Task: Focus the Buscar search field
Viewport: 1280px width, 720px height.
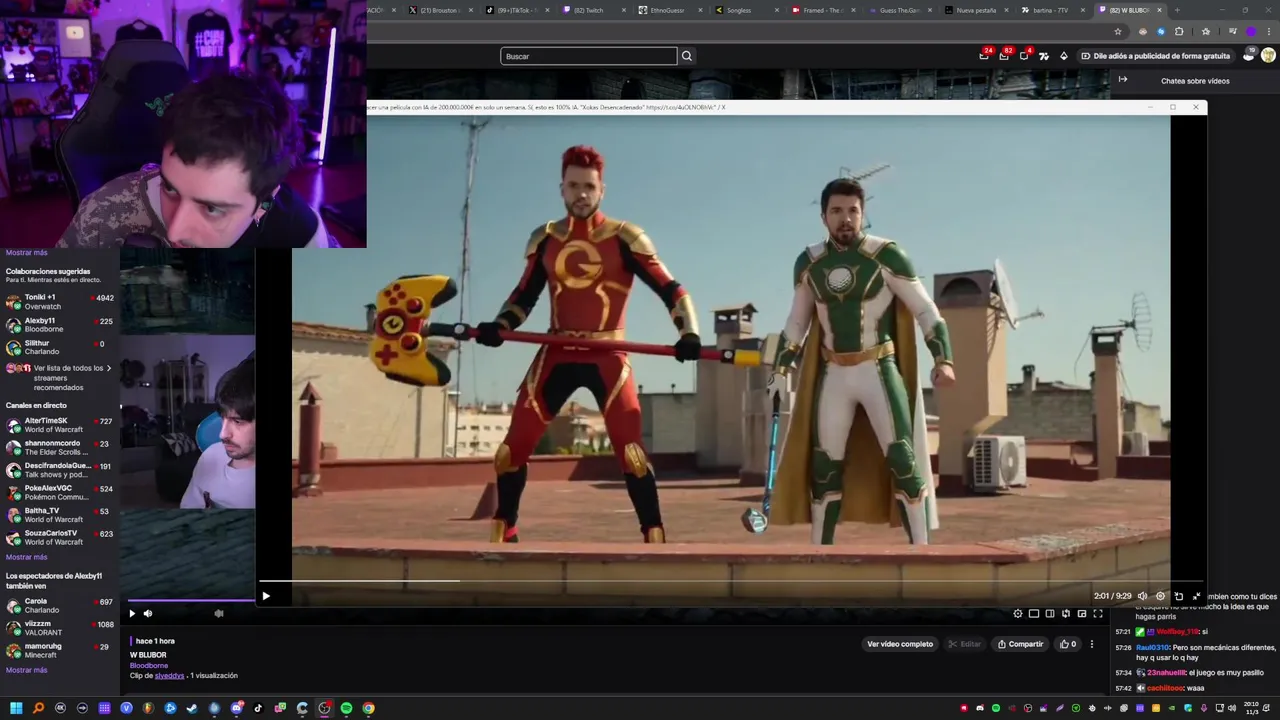Action: coord(589,56)
